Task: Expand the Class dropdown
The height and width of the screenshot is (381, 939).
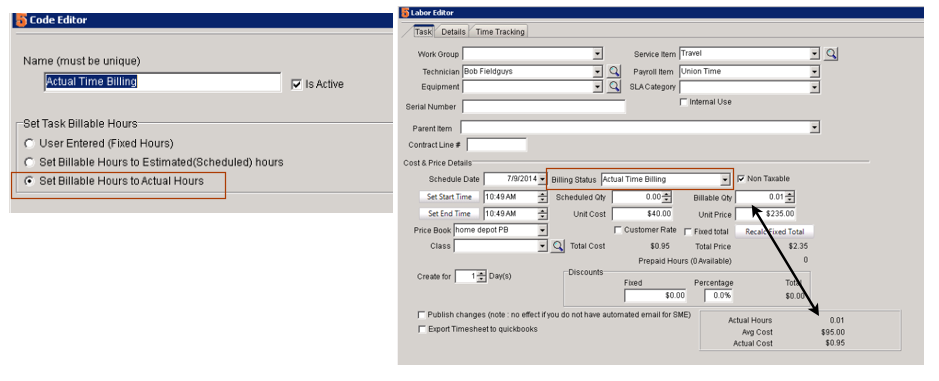Action: click(542, 246)
